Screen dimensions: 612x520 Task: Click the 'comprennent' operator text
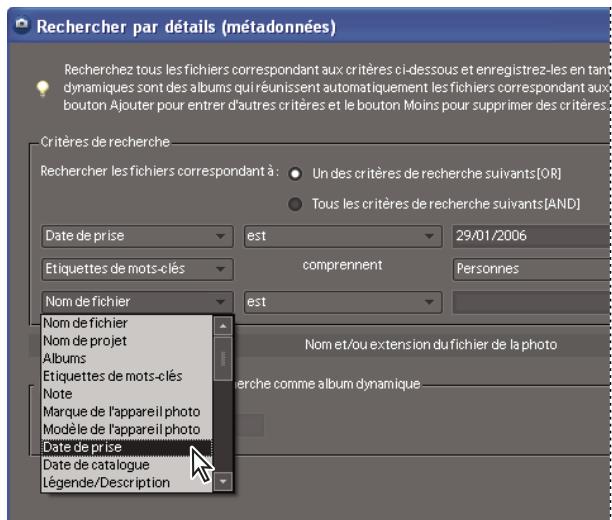342,265
